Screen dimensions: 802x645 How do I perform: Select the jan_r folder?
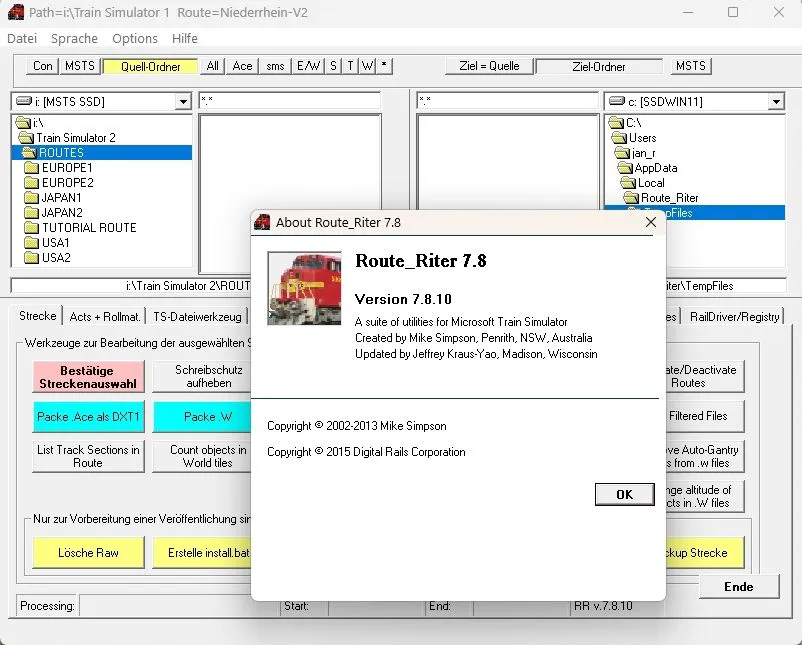coord(635,153)
